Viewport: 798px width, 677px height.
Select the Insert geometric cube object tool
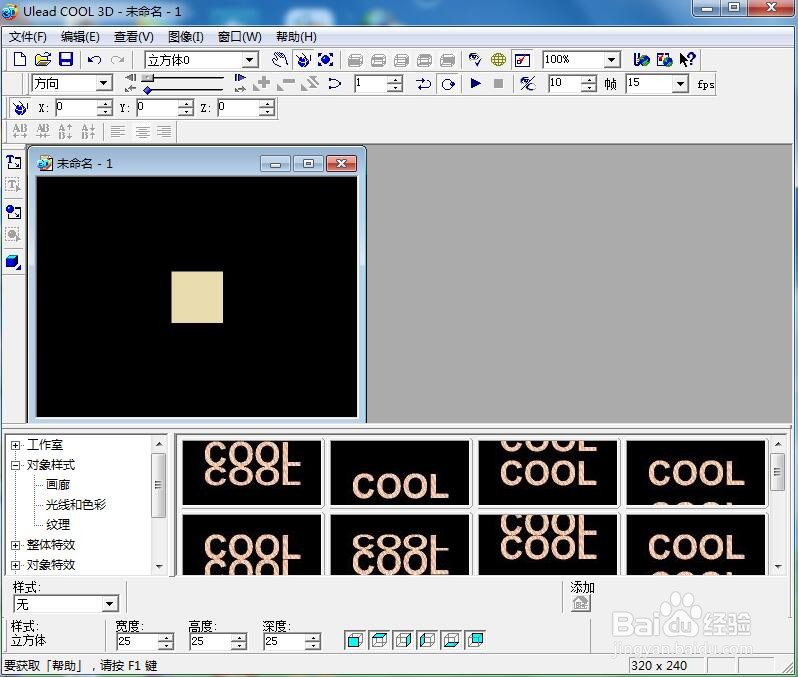14,262
